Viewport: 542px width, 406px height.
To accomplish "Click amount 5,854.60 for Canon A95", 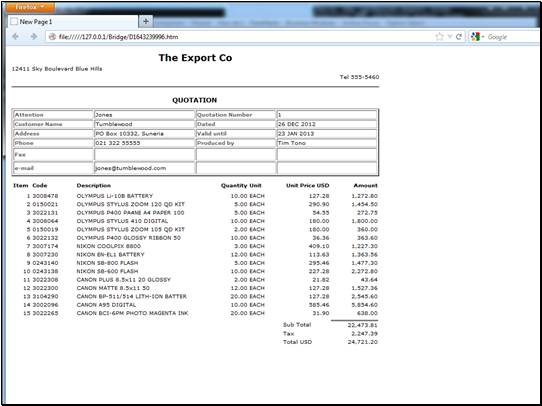I will pos(365,305).
